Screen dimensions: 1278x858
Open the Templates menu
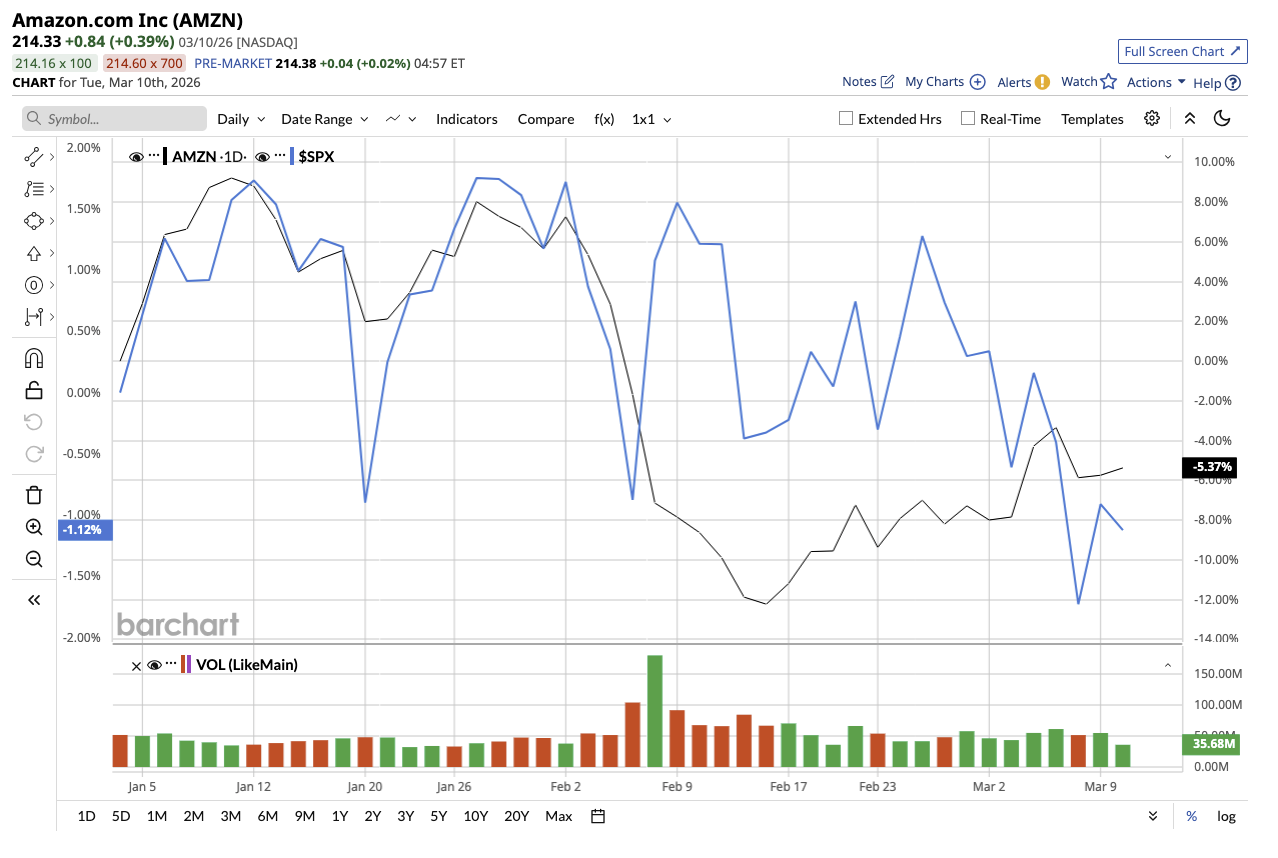(1092, 118)
